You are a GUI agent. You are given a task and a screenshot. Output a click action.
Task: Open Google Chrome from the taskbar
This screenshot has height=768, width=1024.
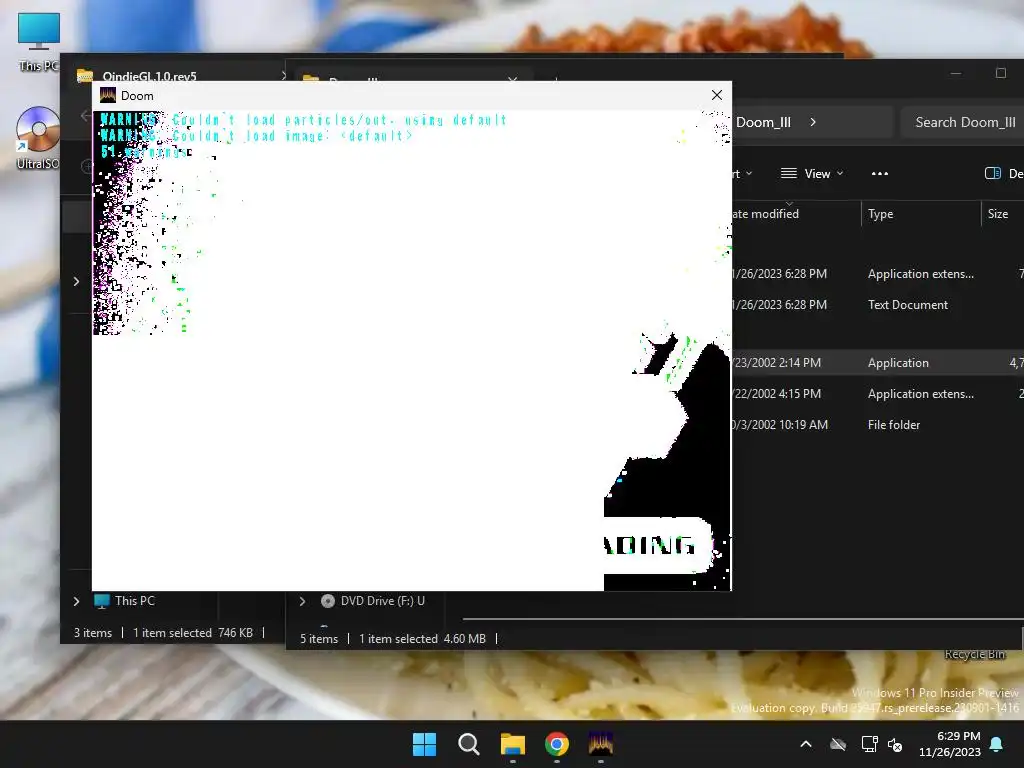tap(556, 744)
